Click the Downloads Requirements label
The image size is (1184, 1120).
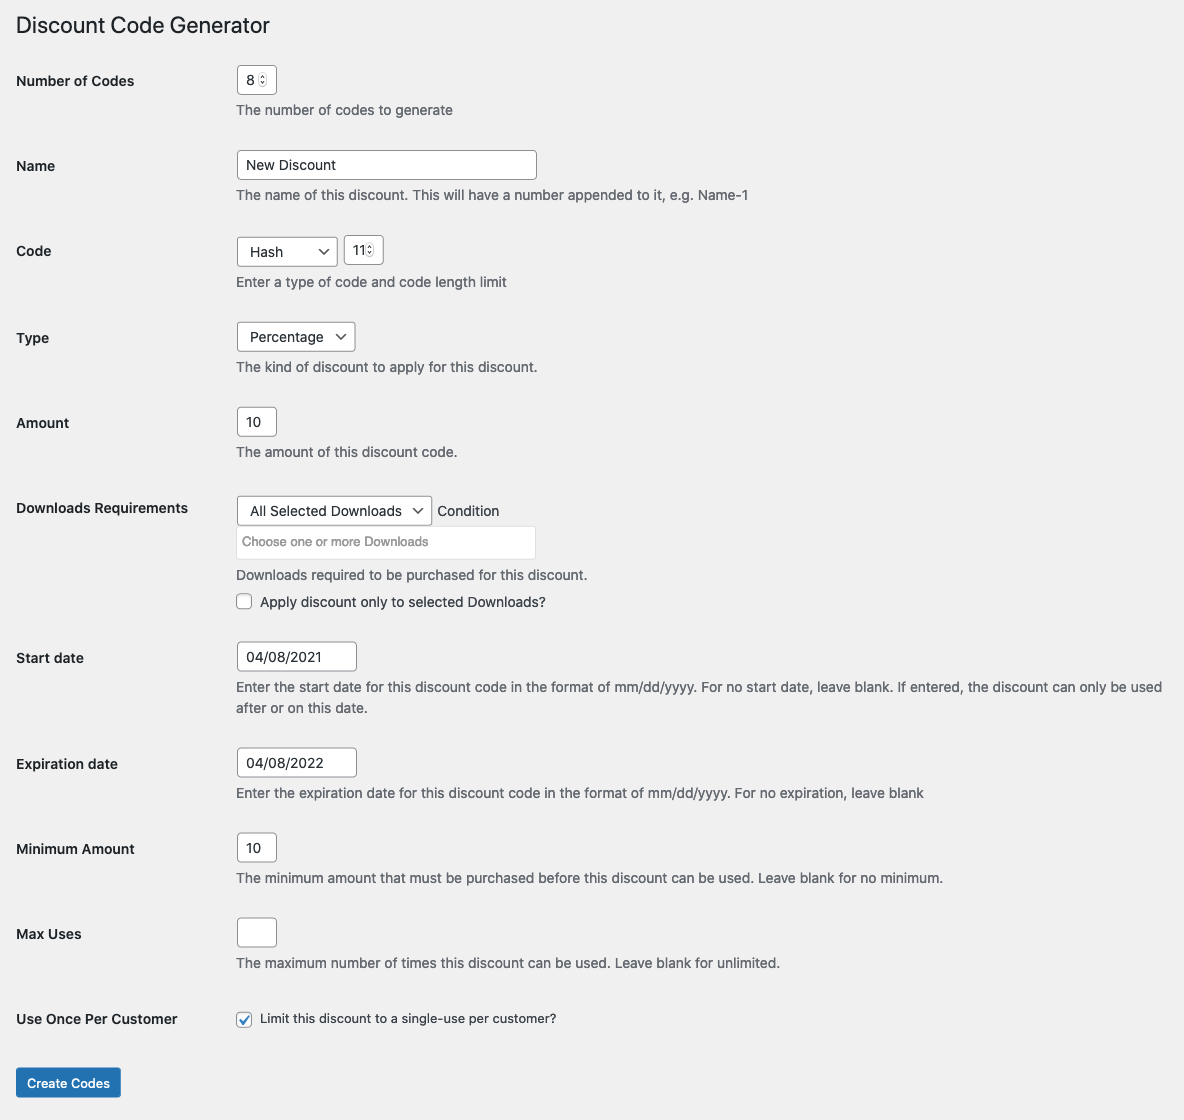pyautogui.click(x=102, y=508)
